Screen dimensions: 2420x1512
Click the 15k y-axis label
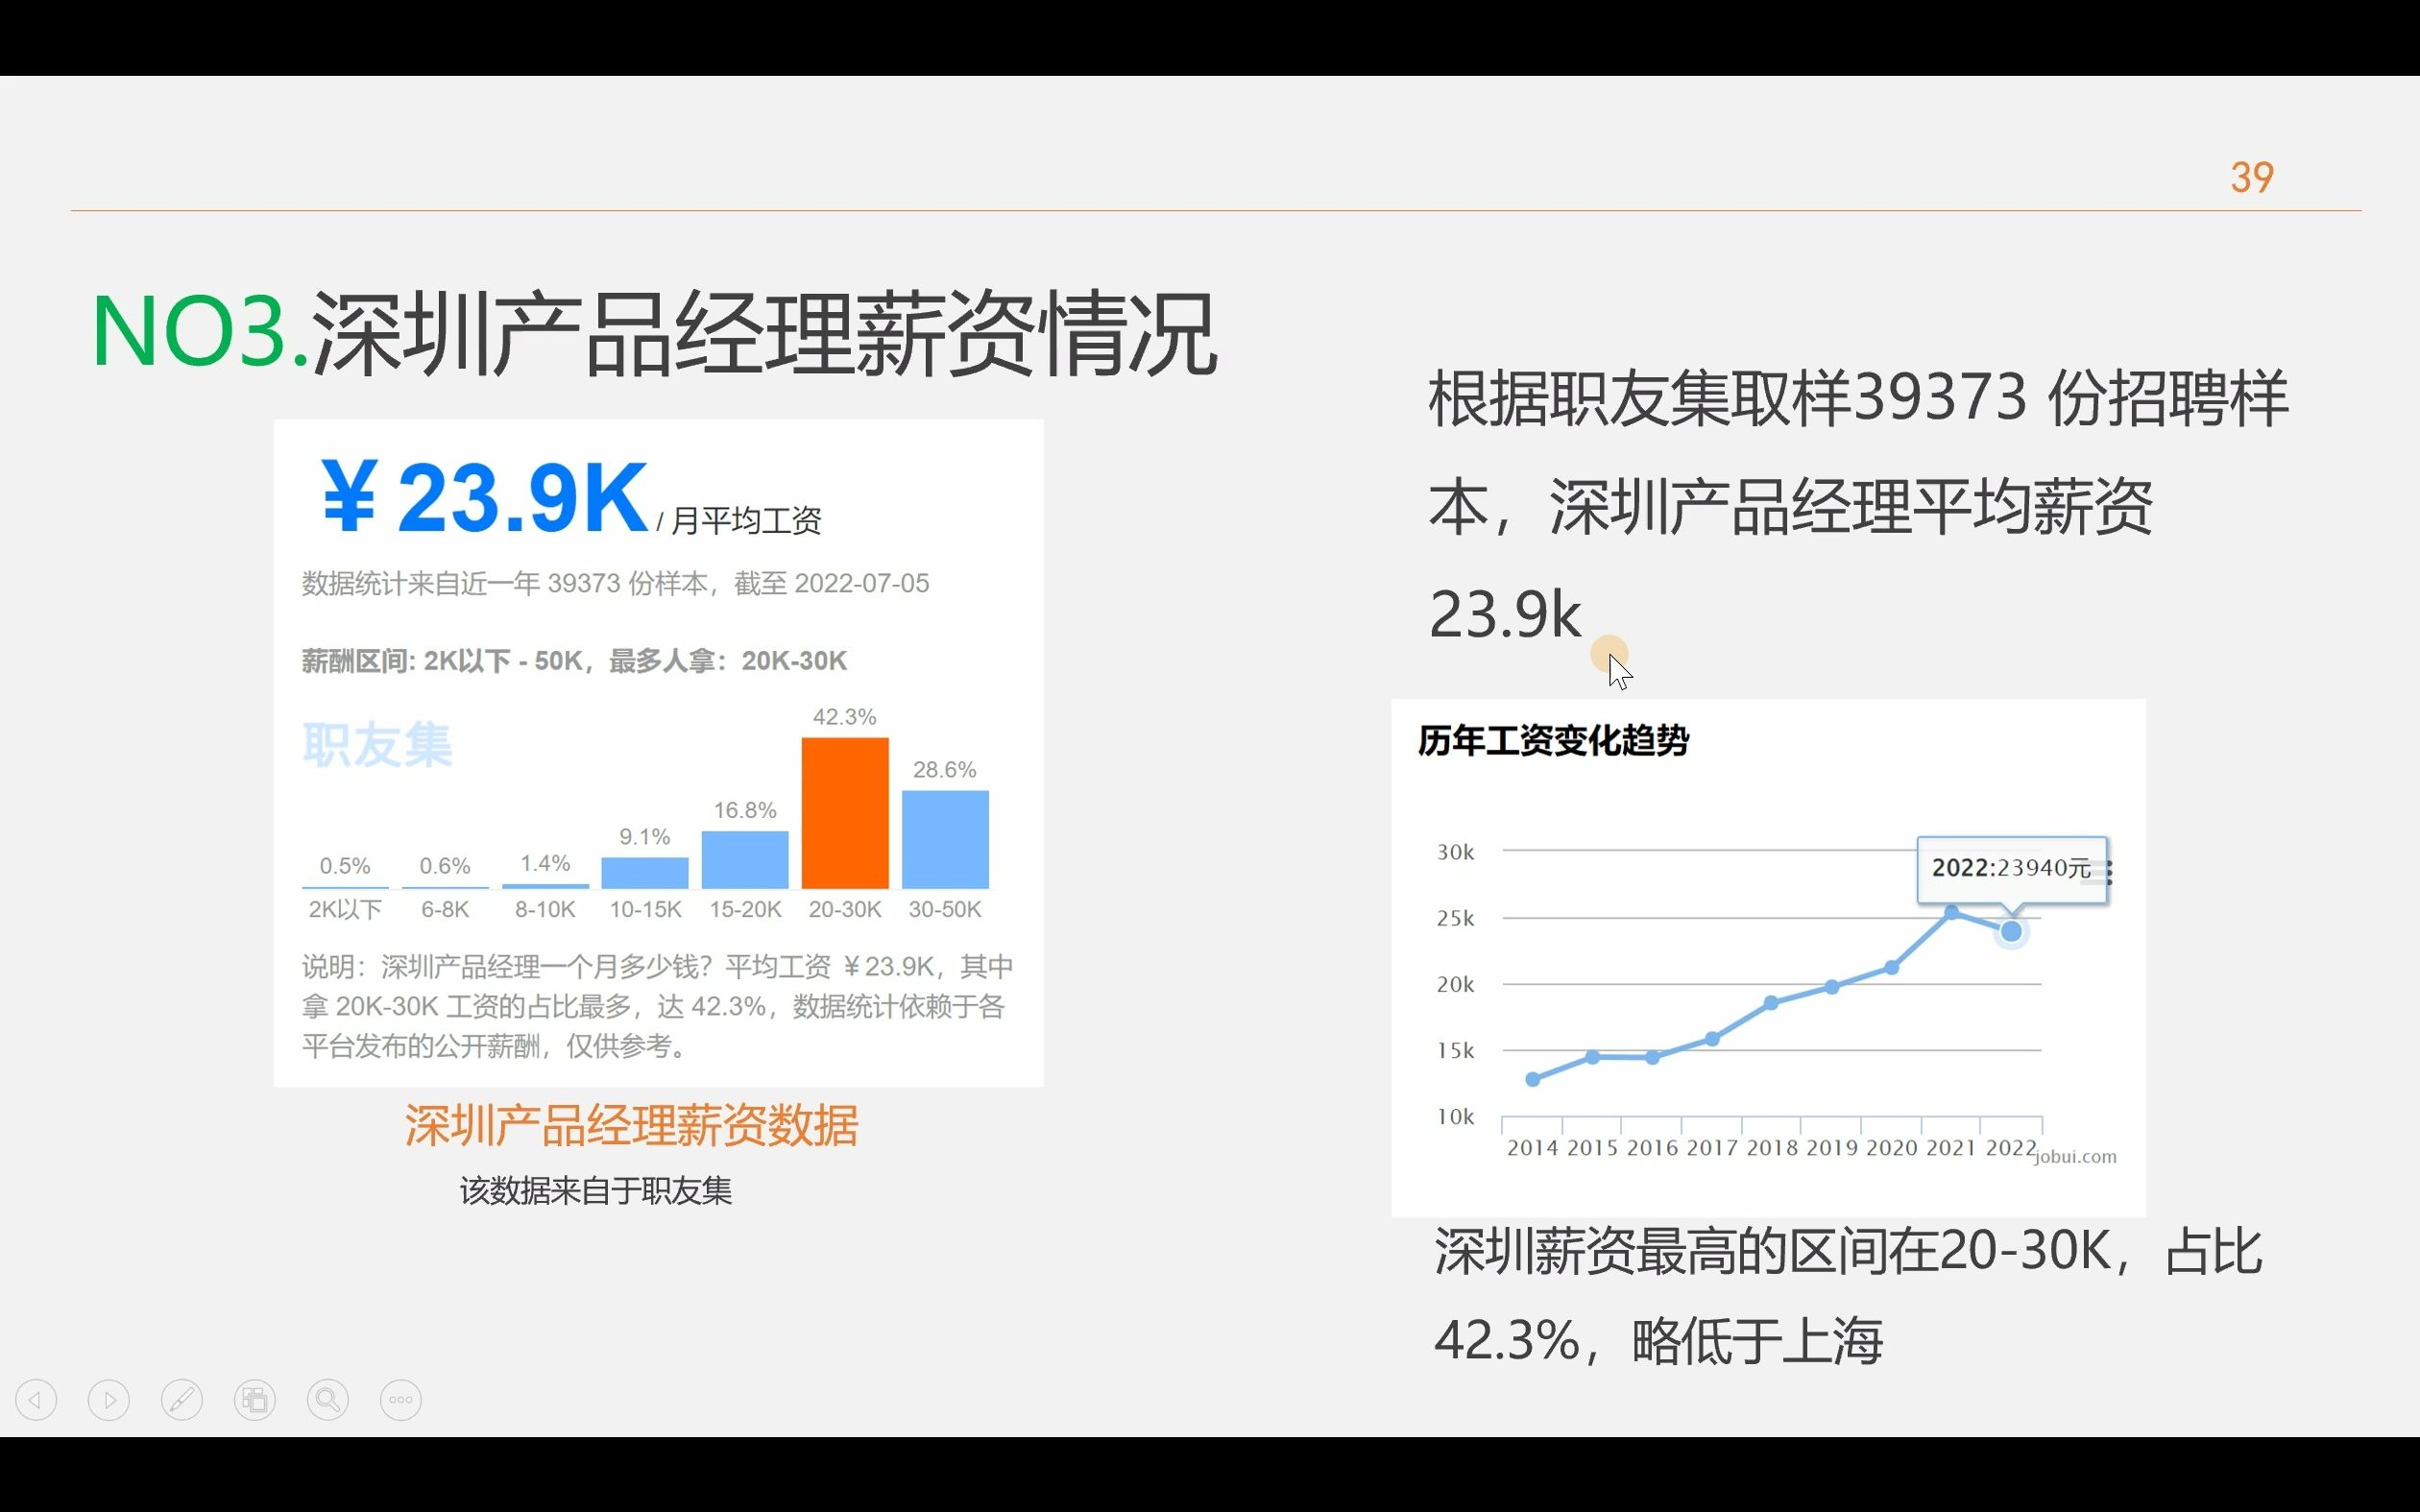pos(1455,1050)
